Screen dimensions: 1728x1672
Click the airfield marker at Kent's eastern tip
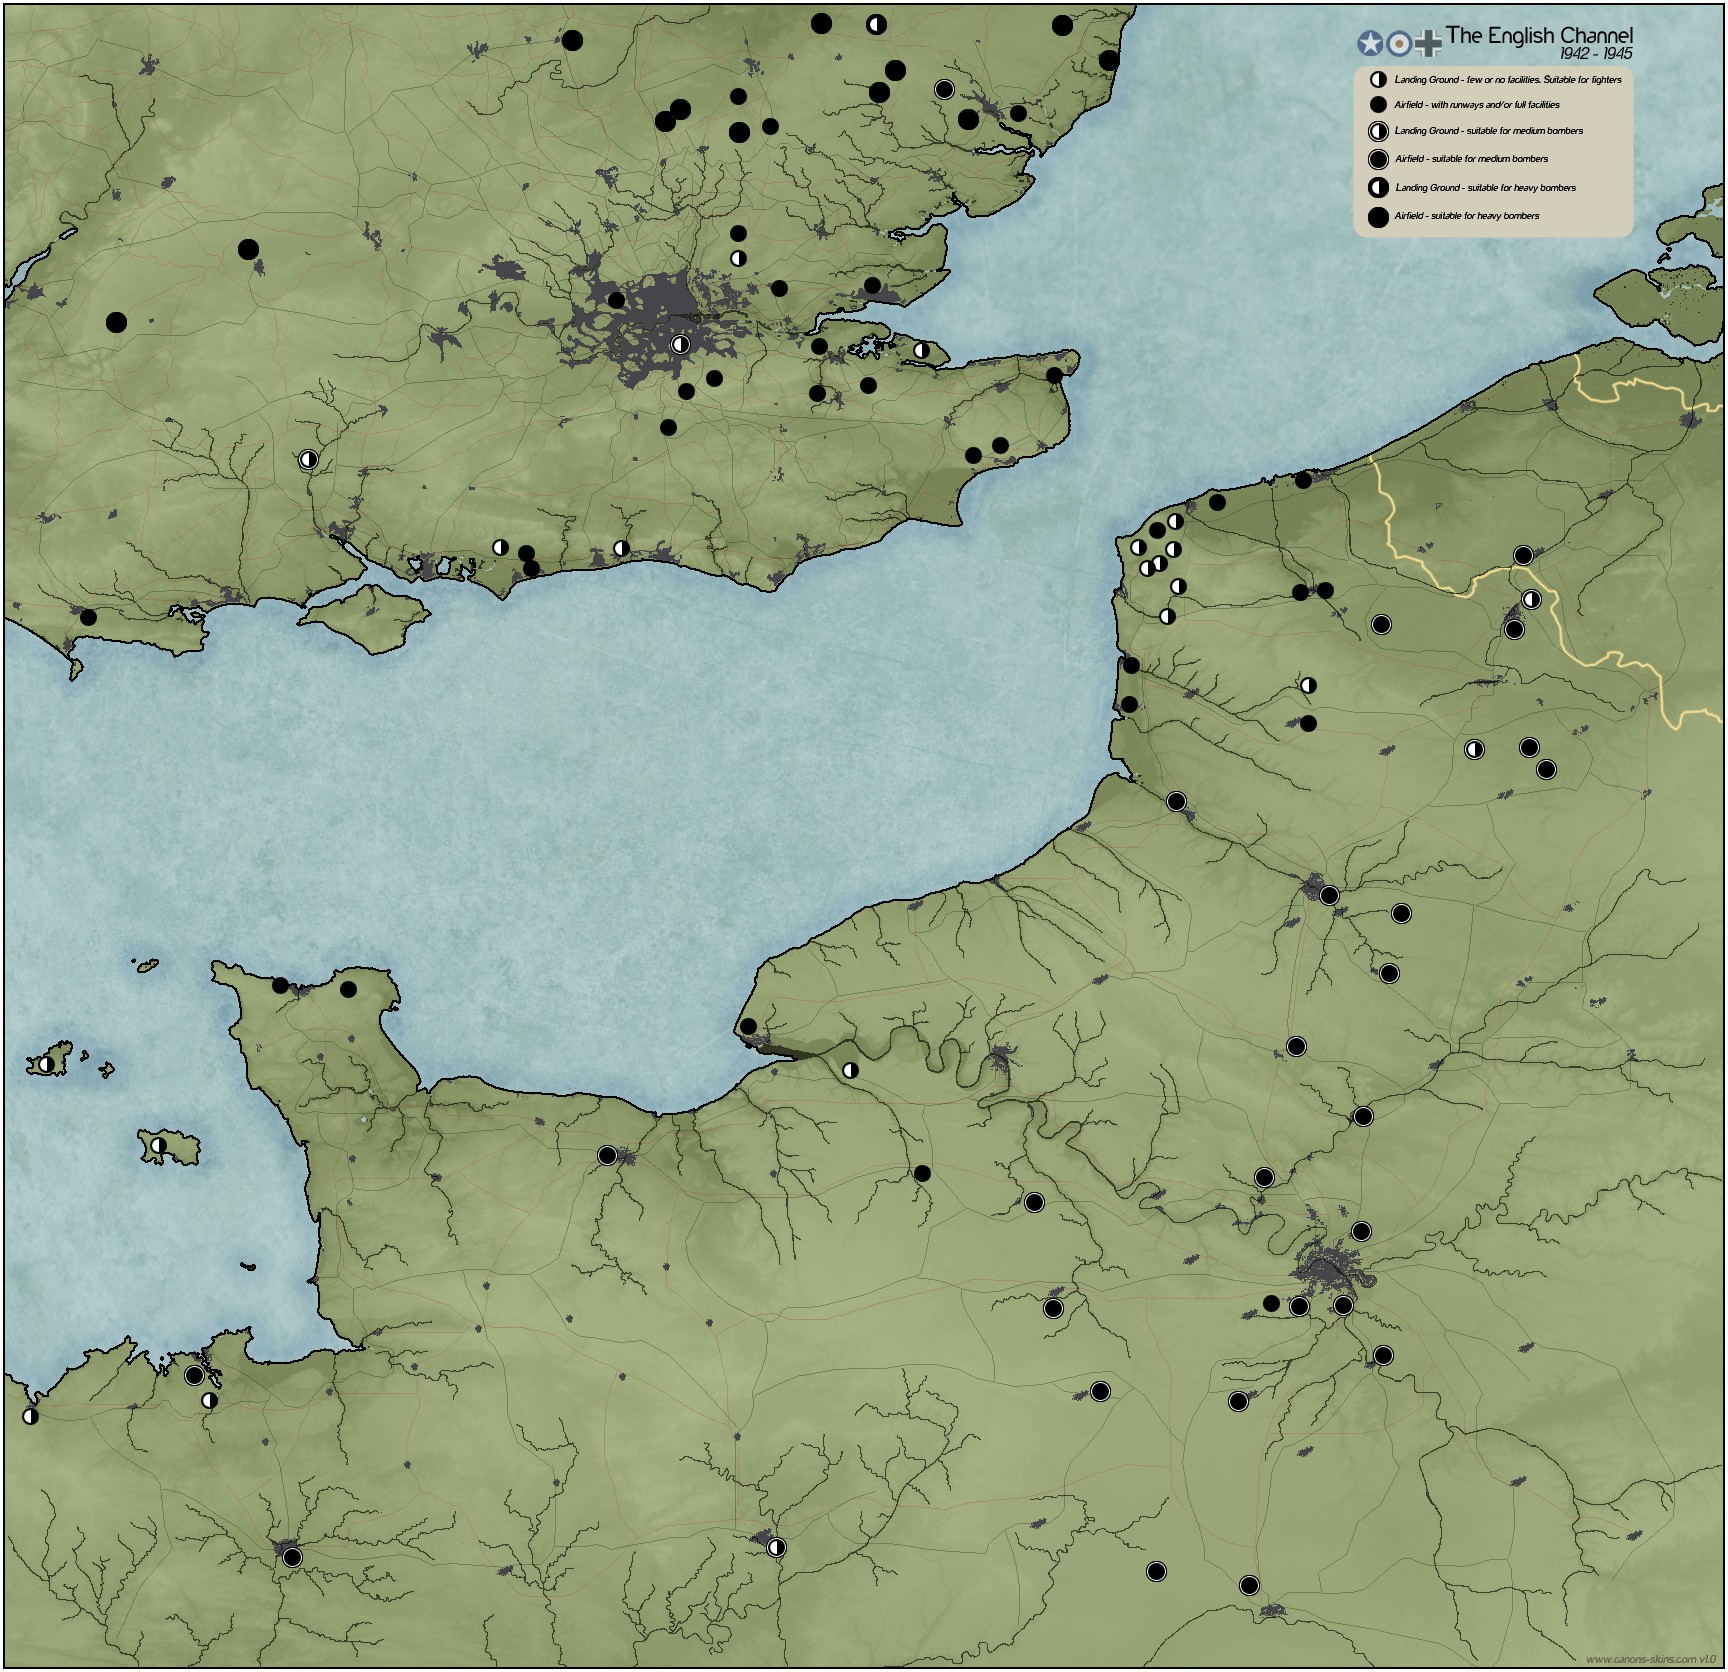pos(1054,375)
